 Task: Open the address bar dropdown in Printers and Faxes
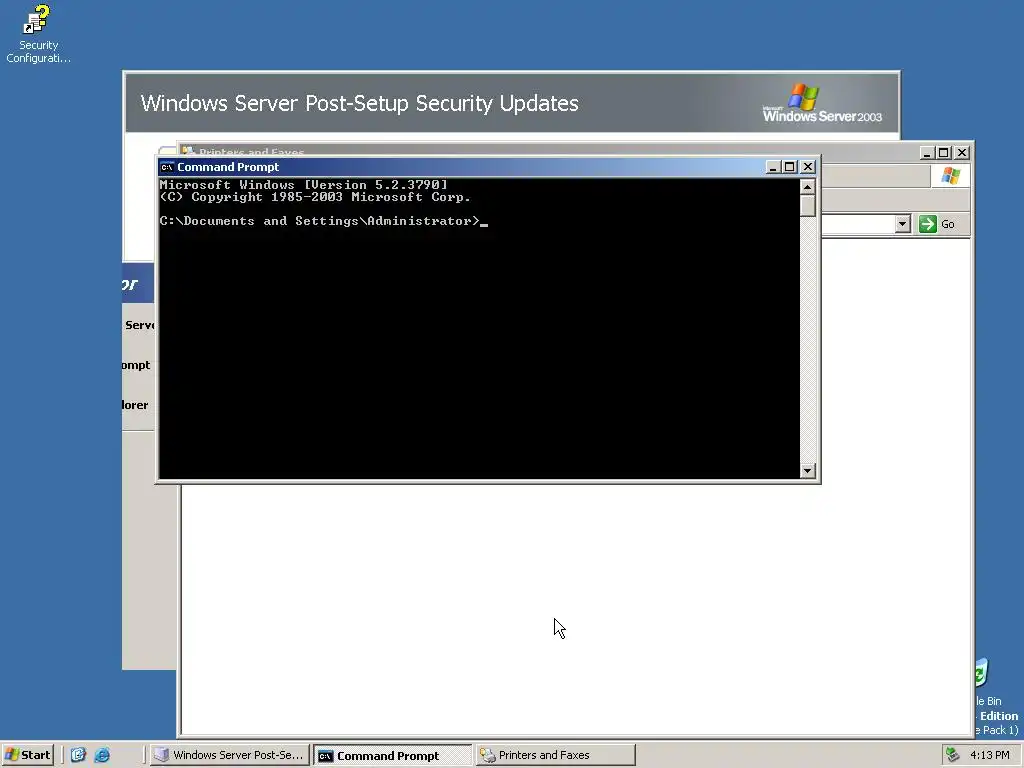pyautogui.click(x=903, y=224)
